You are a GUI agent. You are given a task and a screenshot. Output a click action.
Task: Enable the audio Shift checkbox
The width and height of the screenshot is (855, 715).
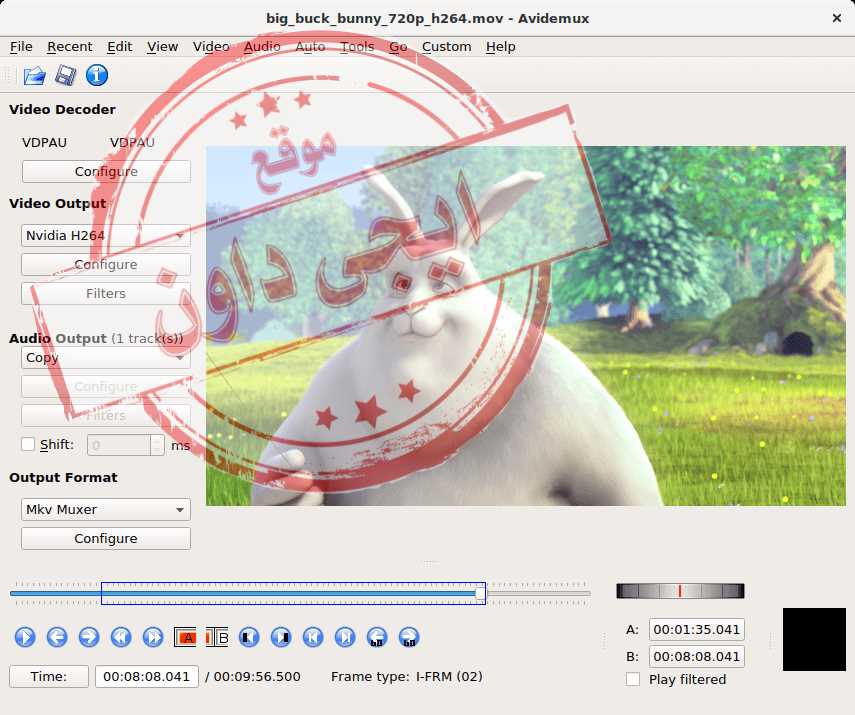click(x=28, y=444)
